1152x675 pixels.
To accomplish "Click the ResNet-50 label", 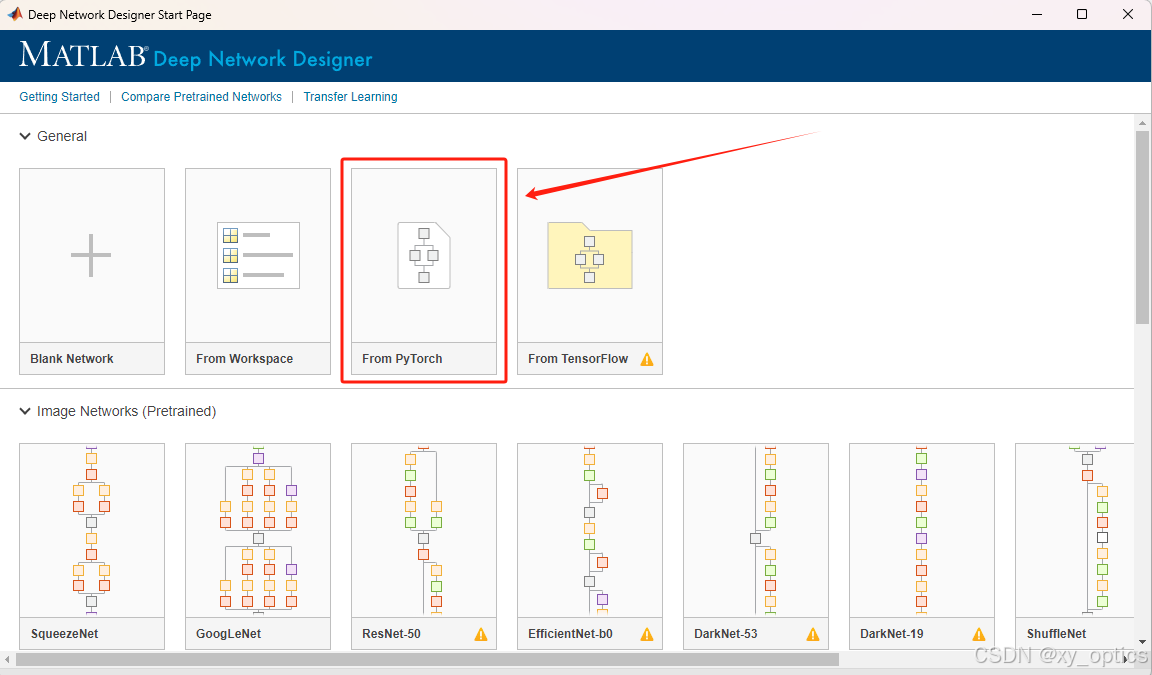I will 392,634.
